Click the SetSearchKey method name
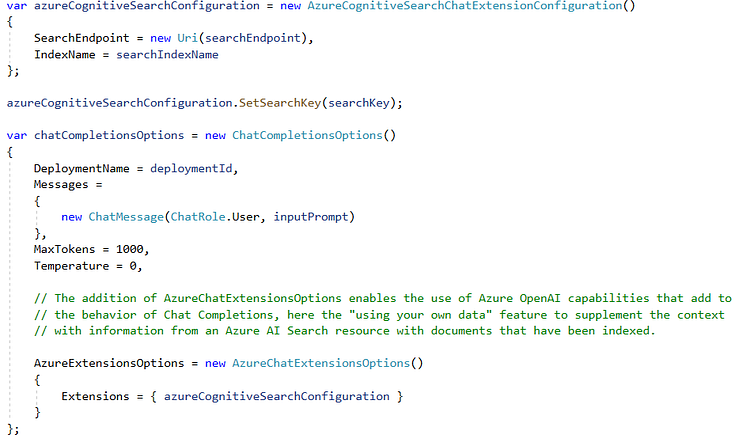Image resolution: width=735 pixels, height=441 pixels. [280, 103]
